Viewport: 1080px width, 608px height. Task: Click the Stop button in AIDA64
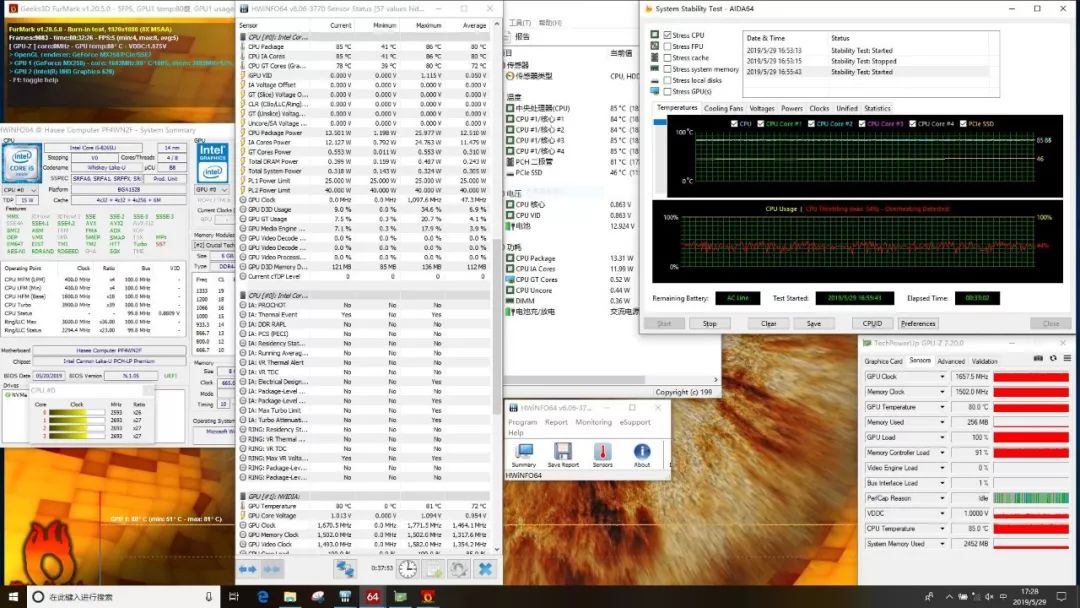point(709,323)
